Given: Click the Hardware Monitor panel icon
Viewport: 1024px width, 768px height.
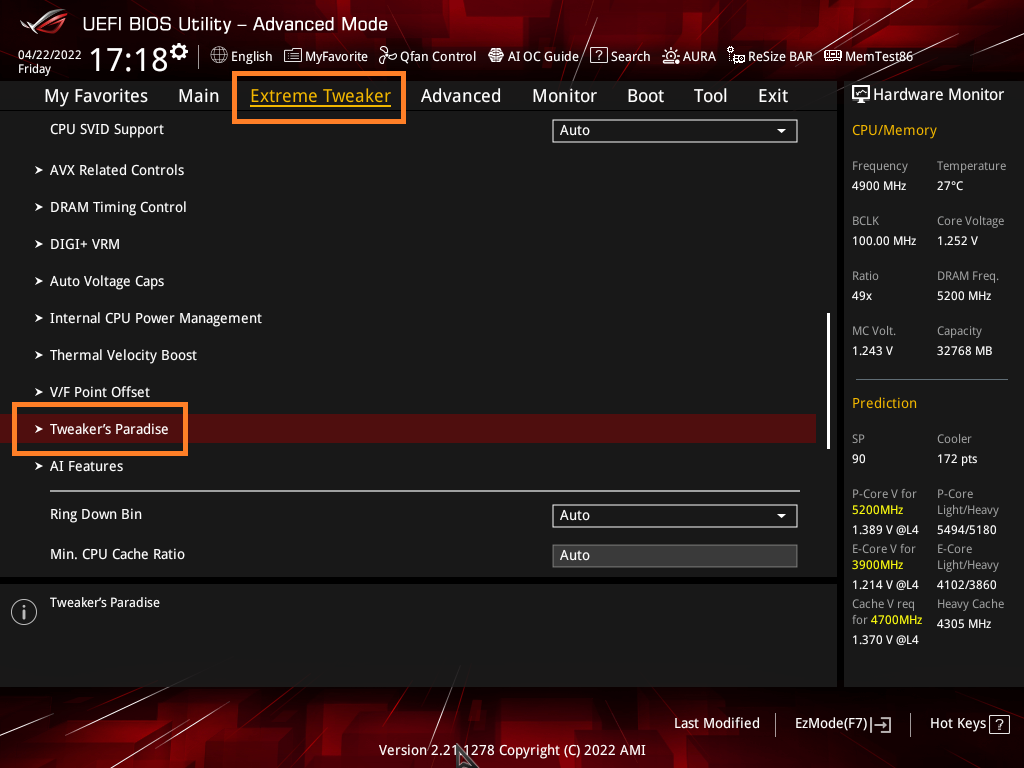Looking at the screenshot, I should pyautogui.click(x=862, y=94).
